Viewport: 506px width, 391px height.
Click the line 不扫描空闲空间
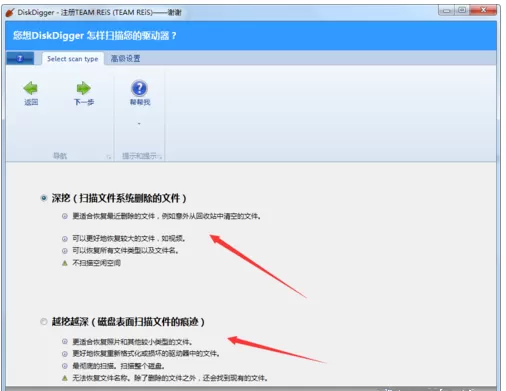[97, 263]
